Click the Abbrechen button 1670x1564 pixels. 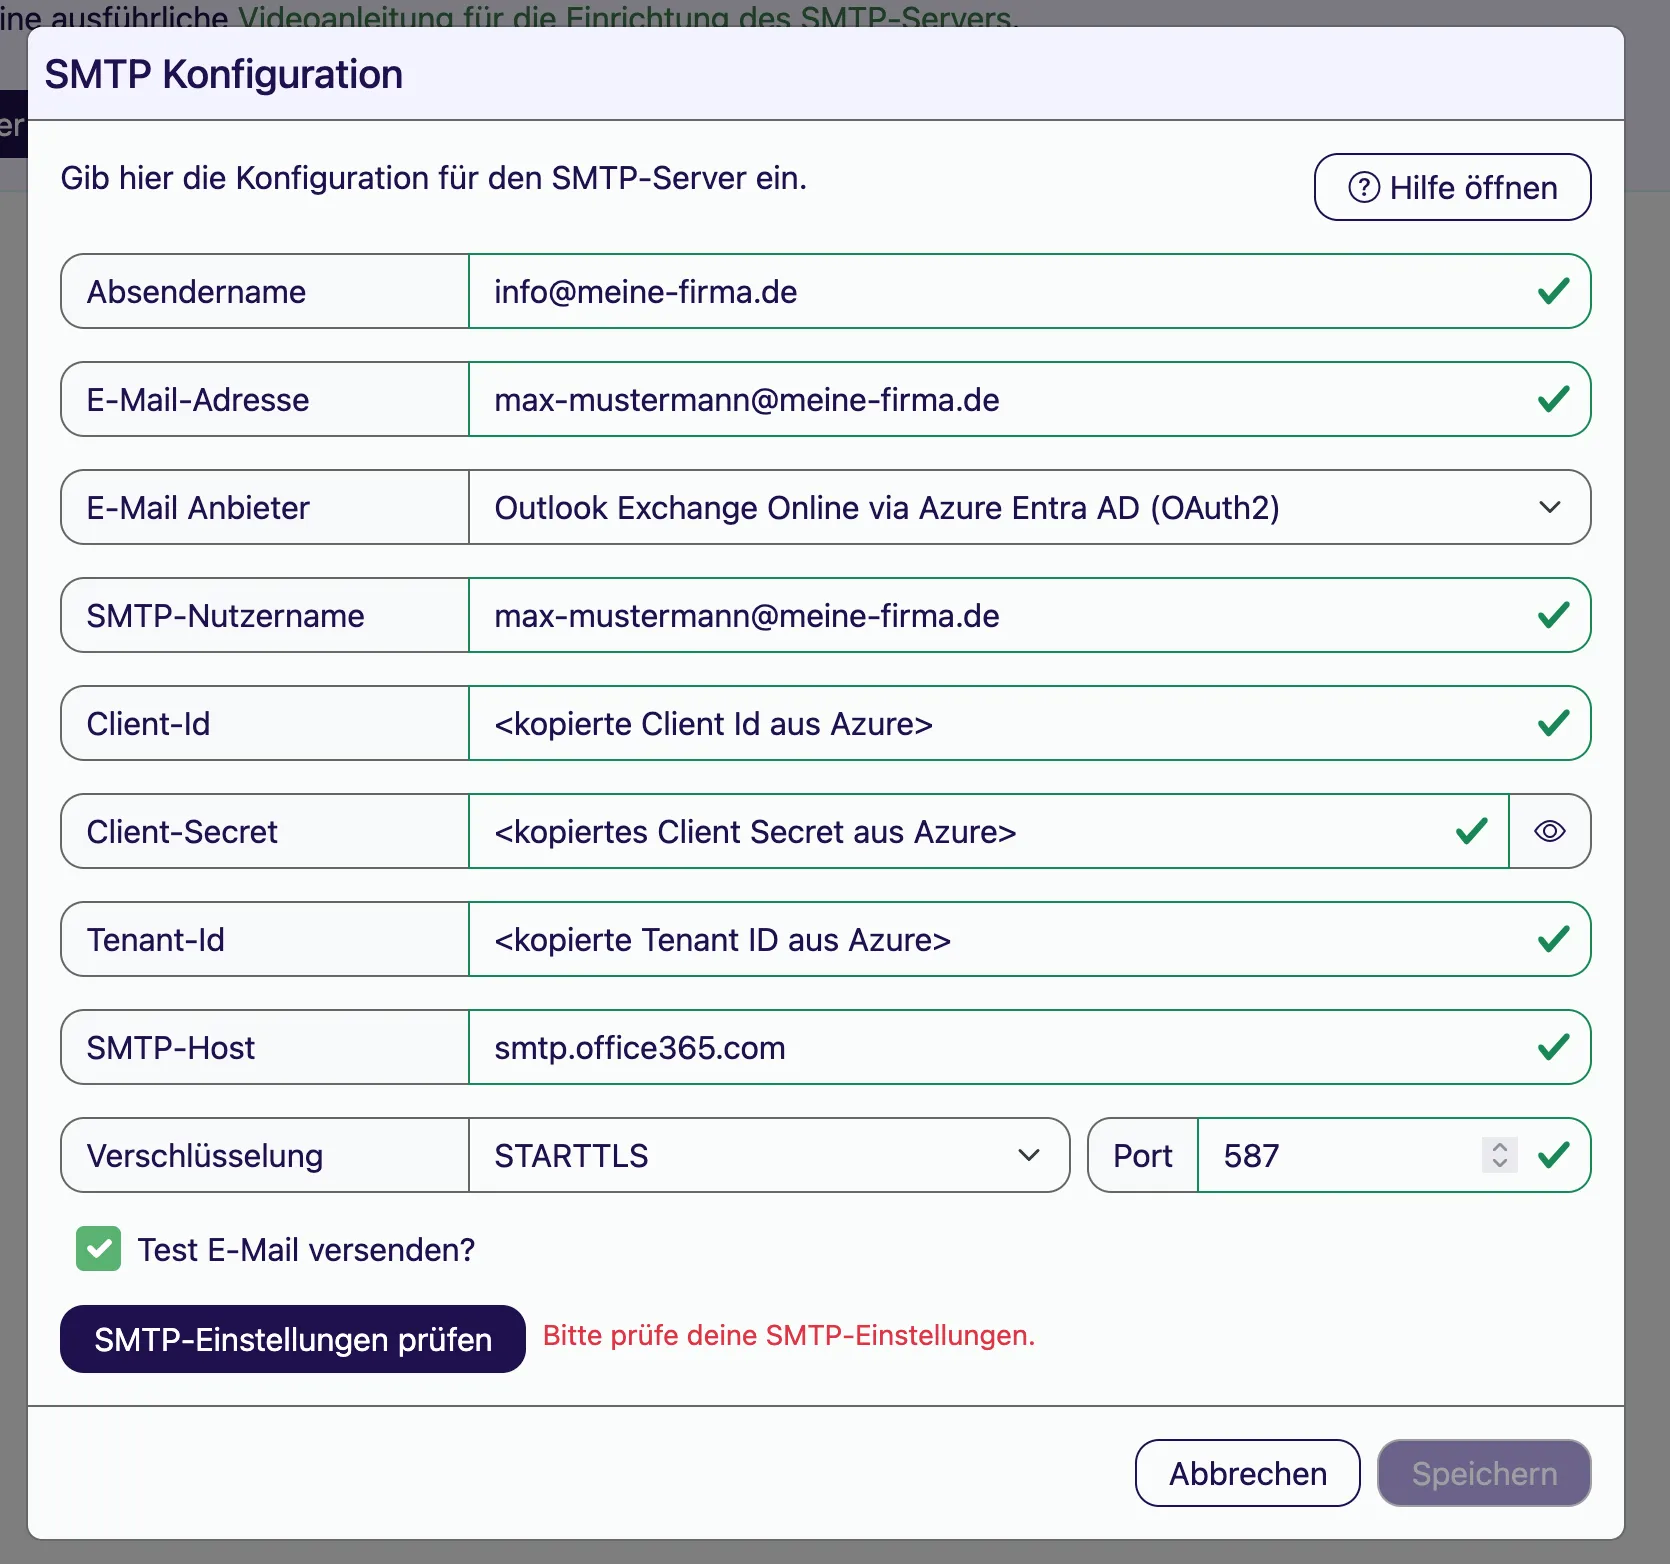tap(1248, 1473)
